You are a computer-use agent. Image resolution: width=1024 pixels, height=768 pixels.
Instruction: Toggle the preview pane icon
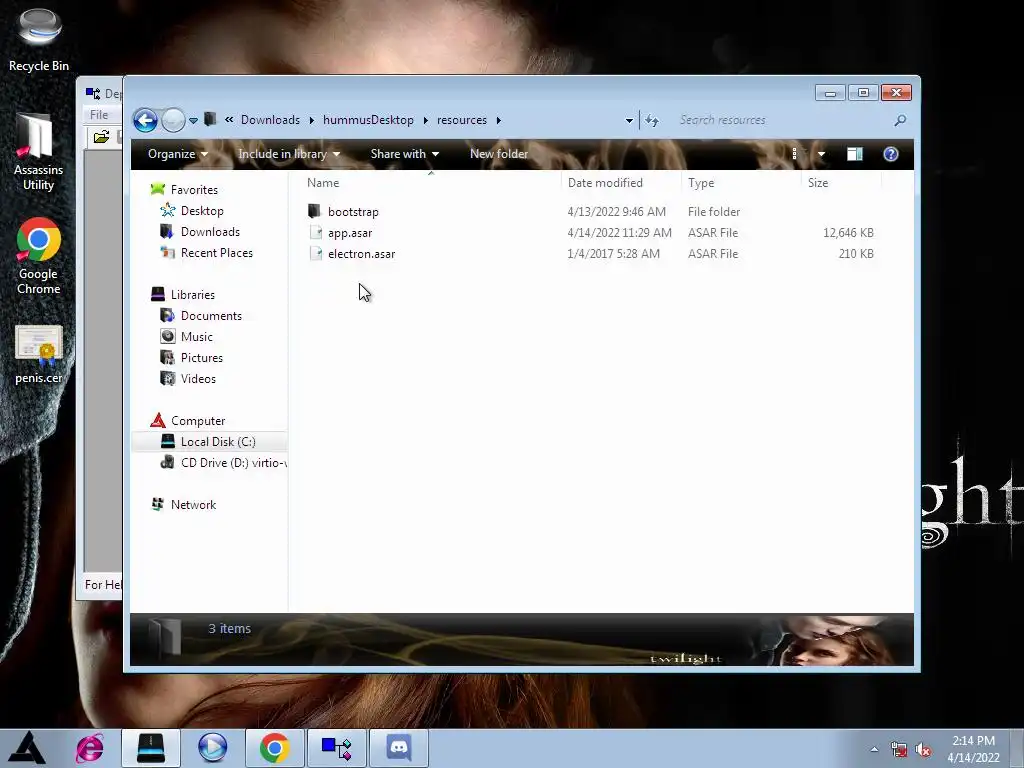(854, 154)
